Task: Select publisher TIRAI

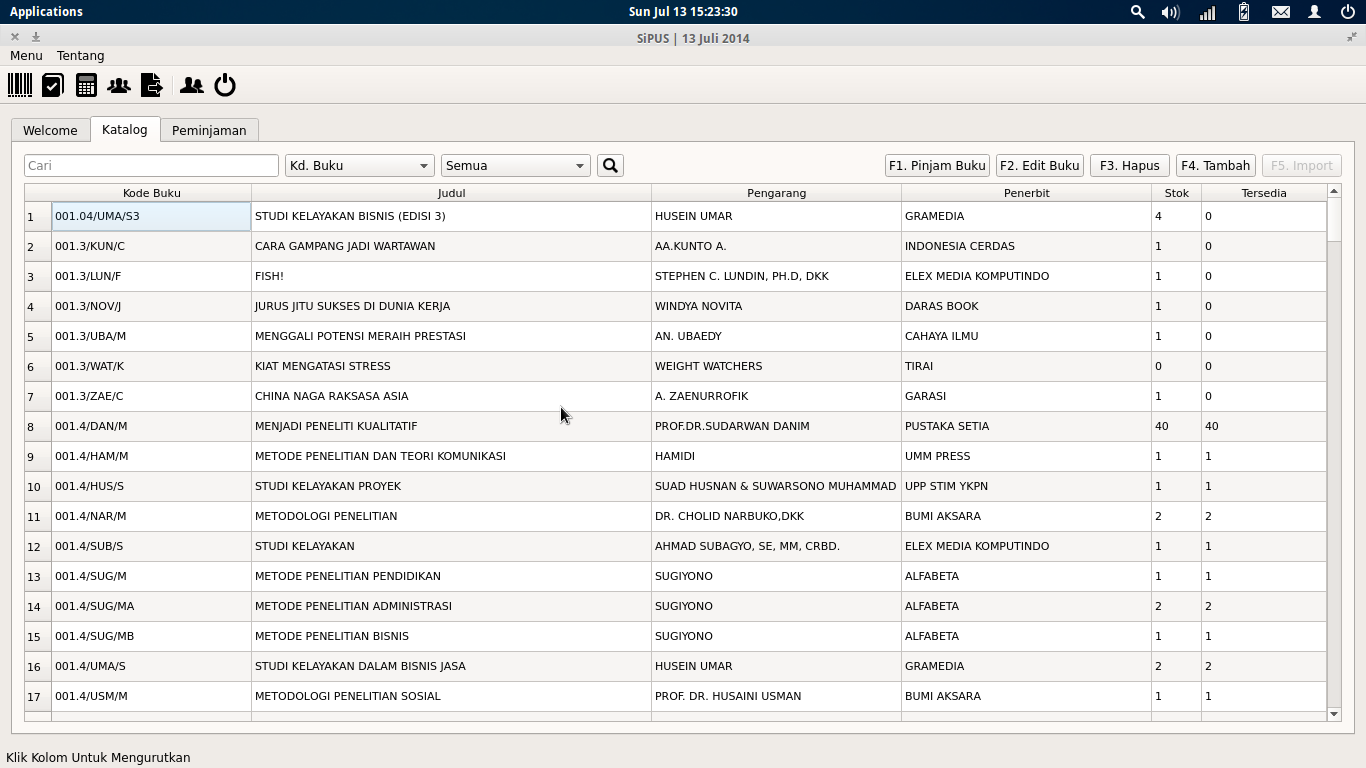Action: pos(1027,366)
